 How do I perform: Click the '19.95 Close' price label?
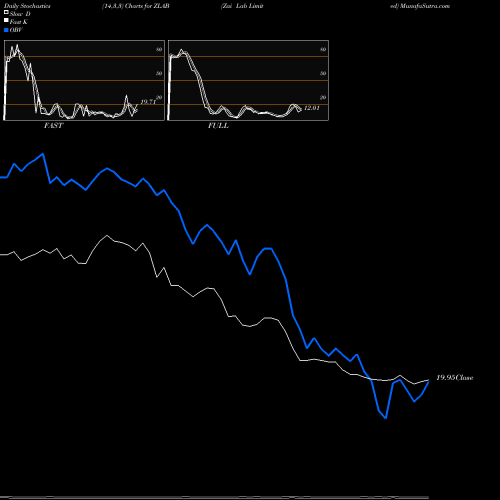tap(455, 378)
